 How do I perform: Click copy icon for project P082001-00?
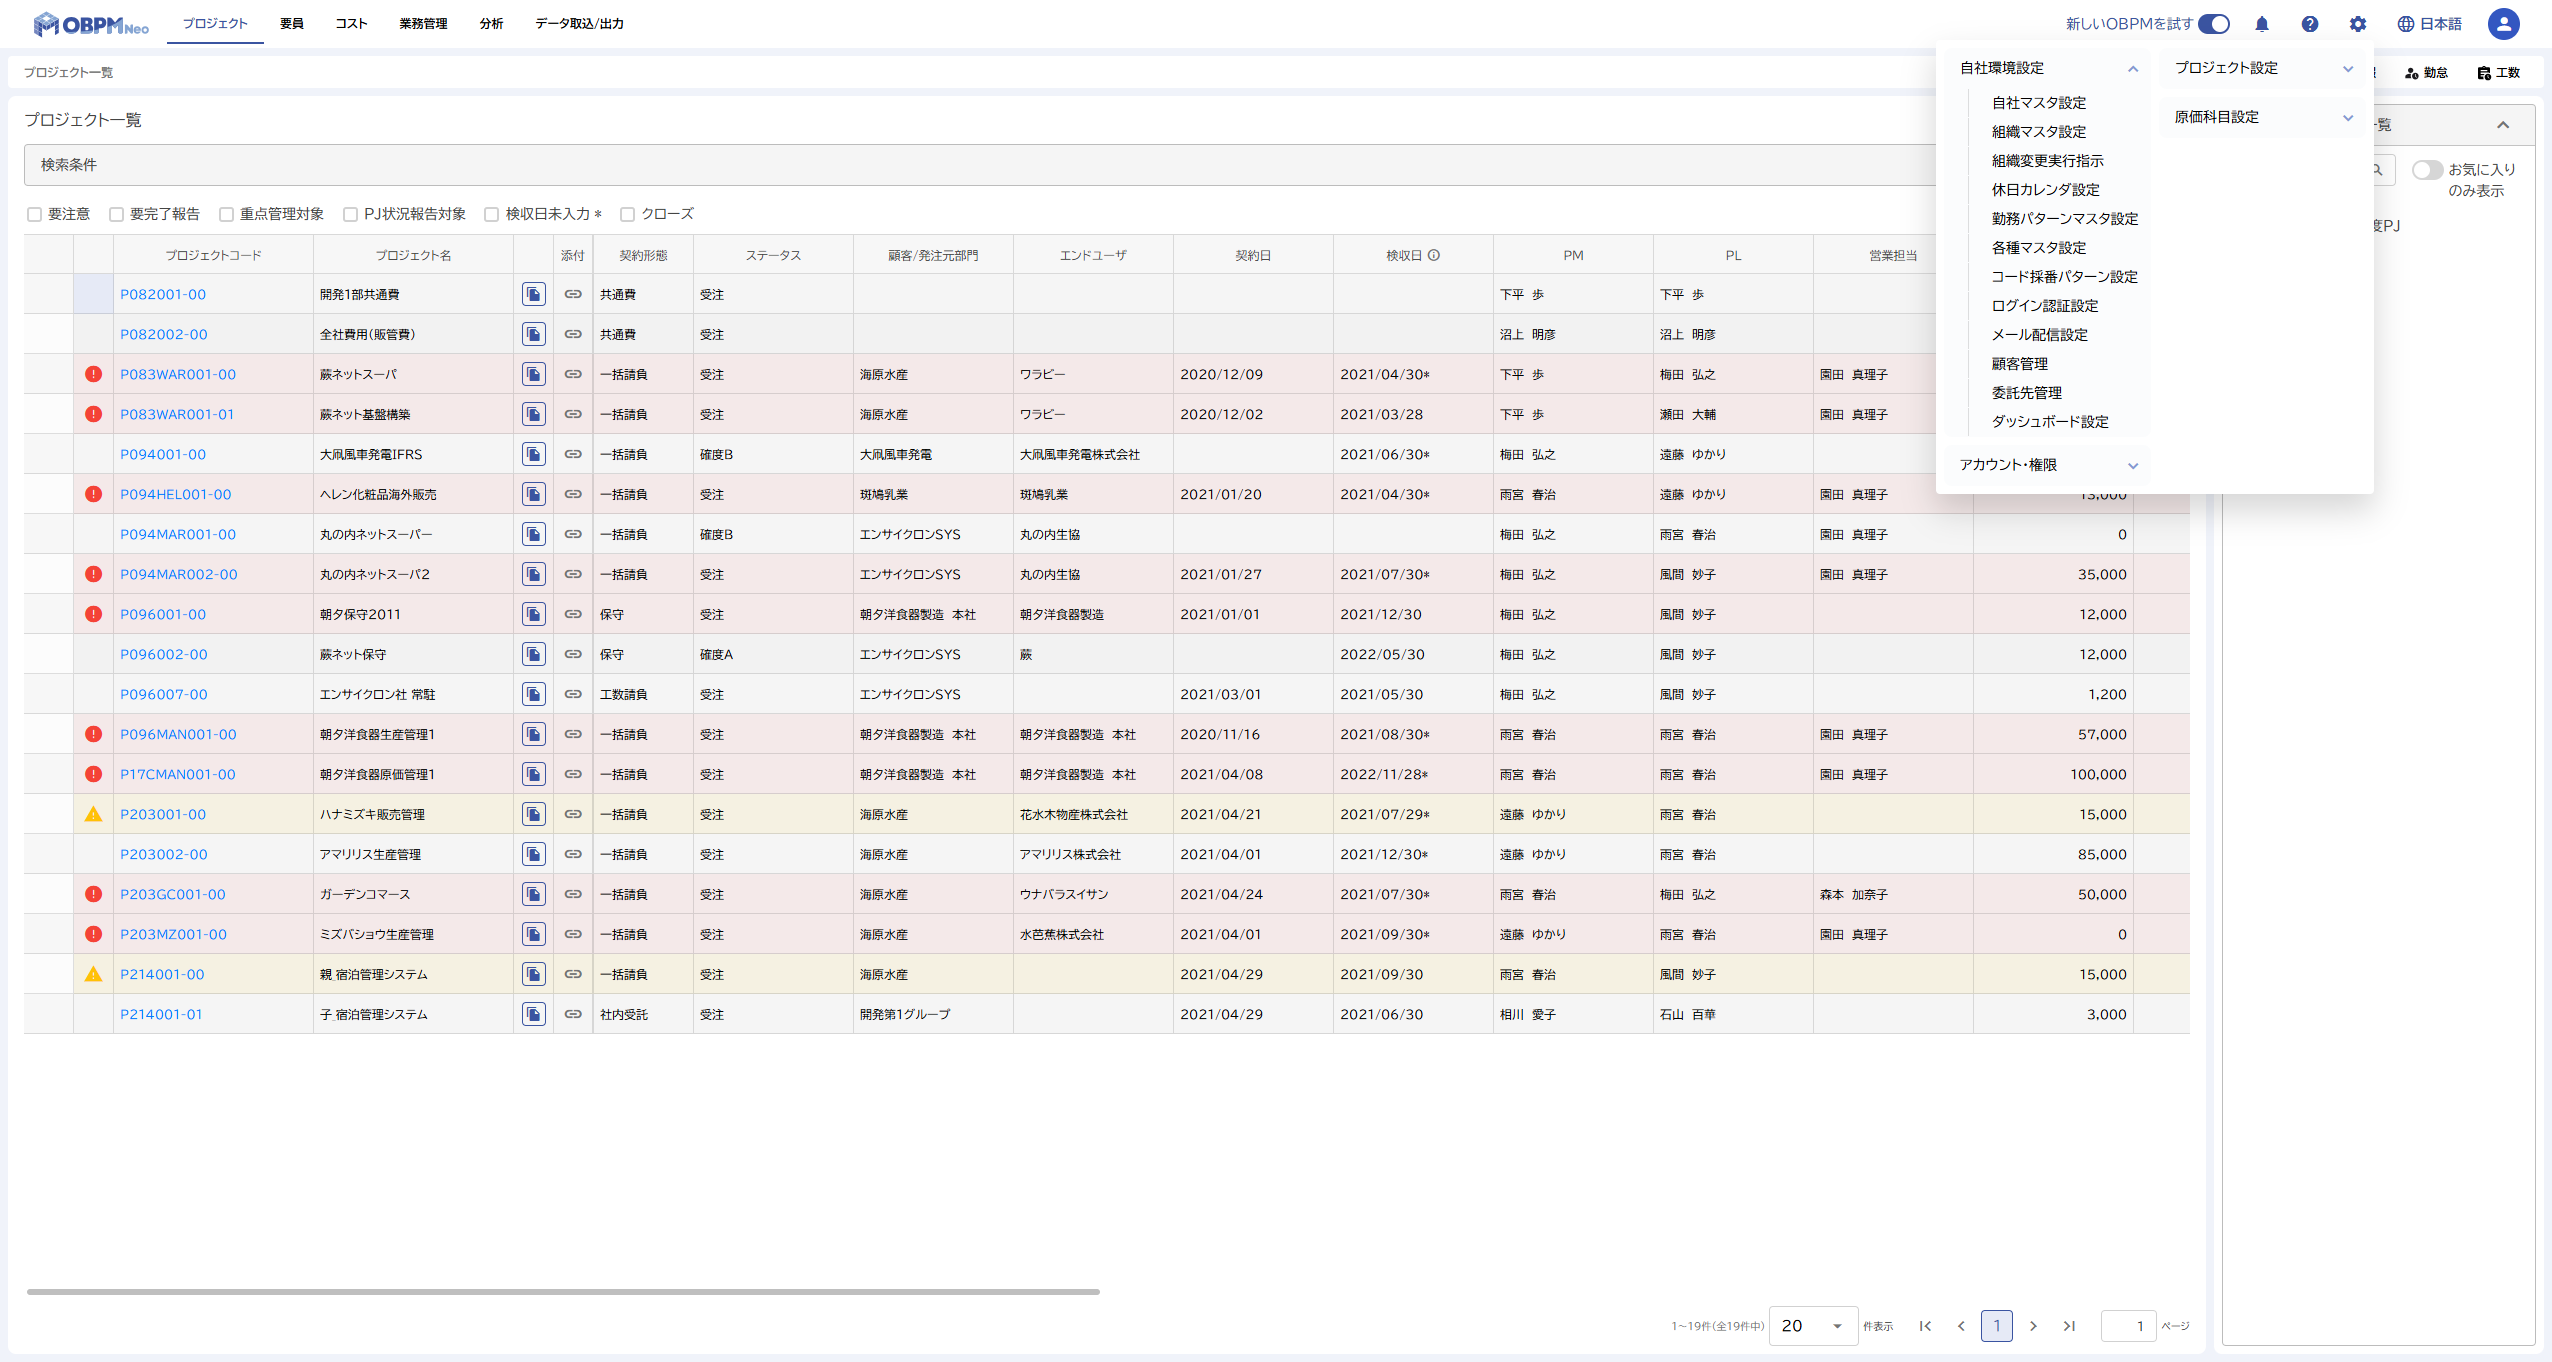[534, 294]
